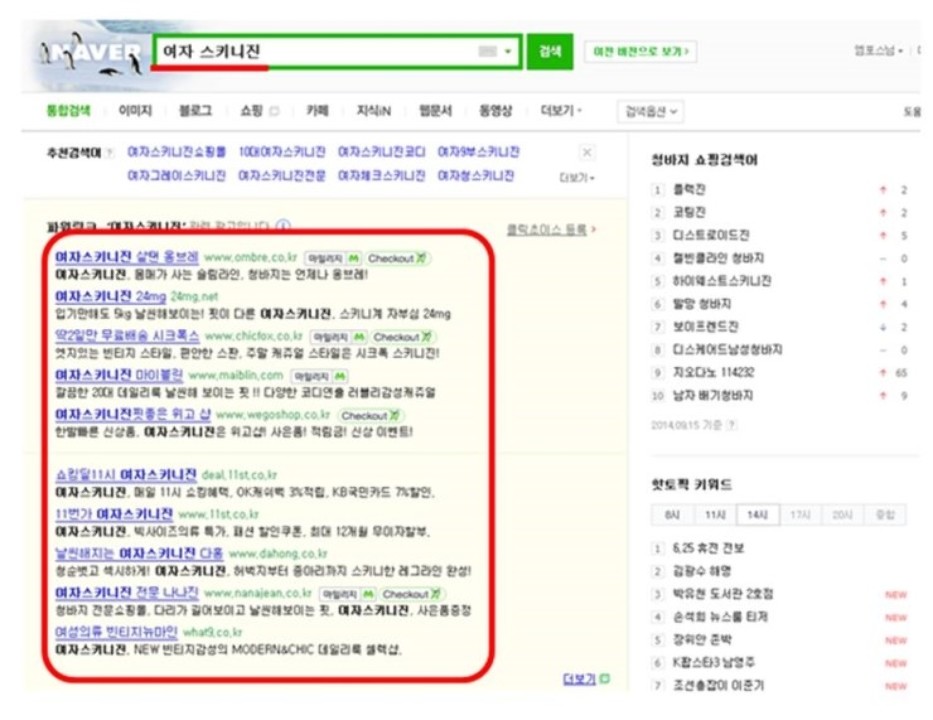Open the 여자스키니진 마이블린 ad link
The height and width of the screenshot is (720, 933).
pos(119,375)
